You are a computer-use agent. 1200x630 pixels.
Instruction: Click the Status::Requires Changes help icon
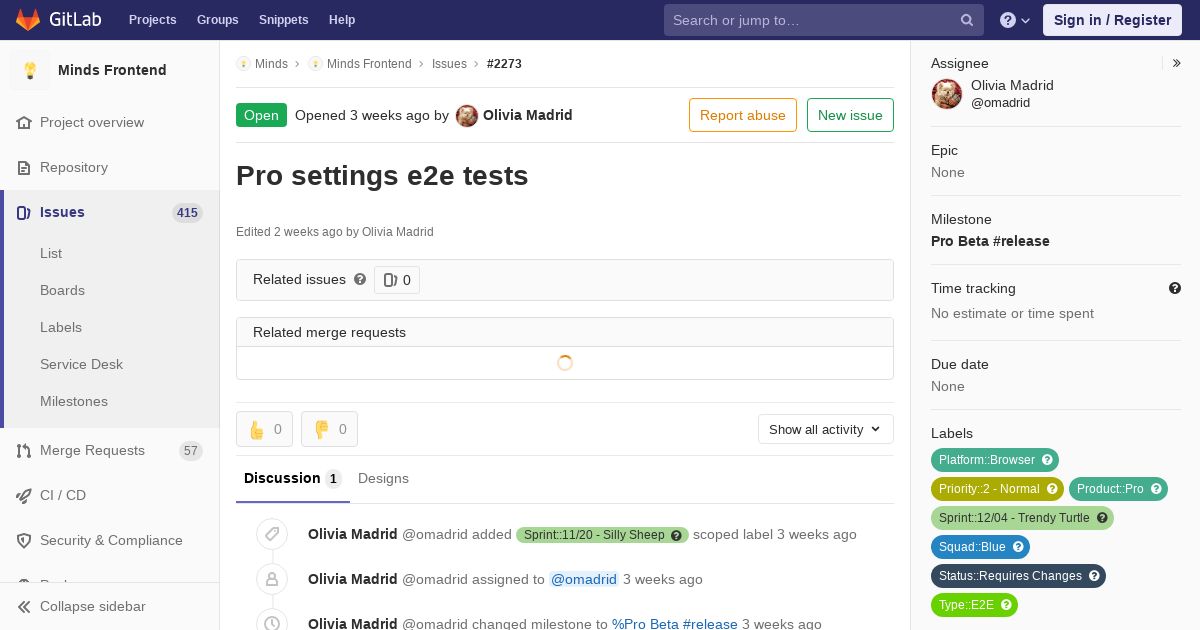1094,576
